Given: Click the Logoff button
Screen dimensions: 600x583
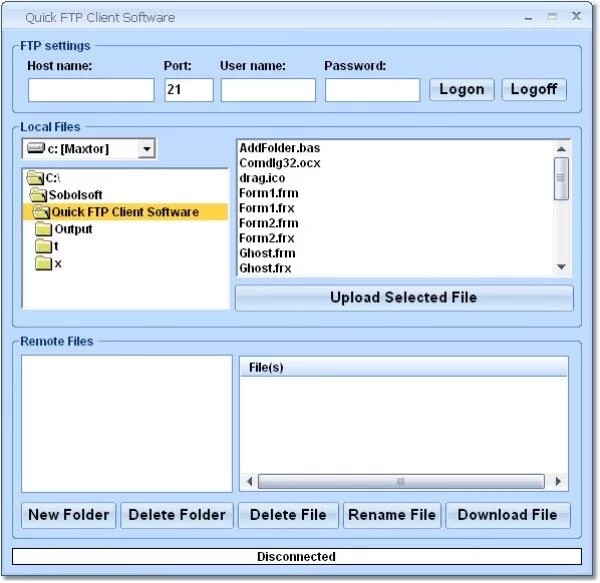Looking at the screenshot, I should coord(534,90).
